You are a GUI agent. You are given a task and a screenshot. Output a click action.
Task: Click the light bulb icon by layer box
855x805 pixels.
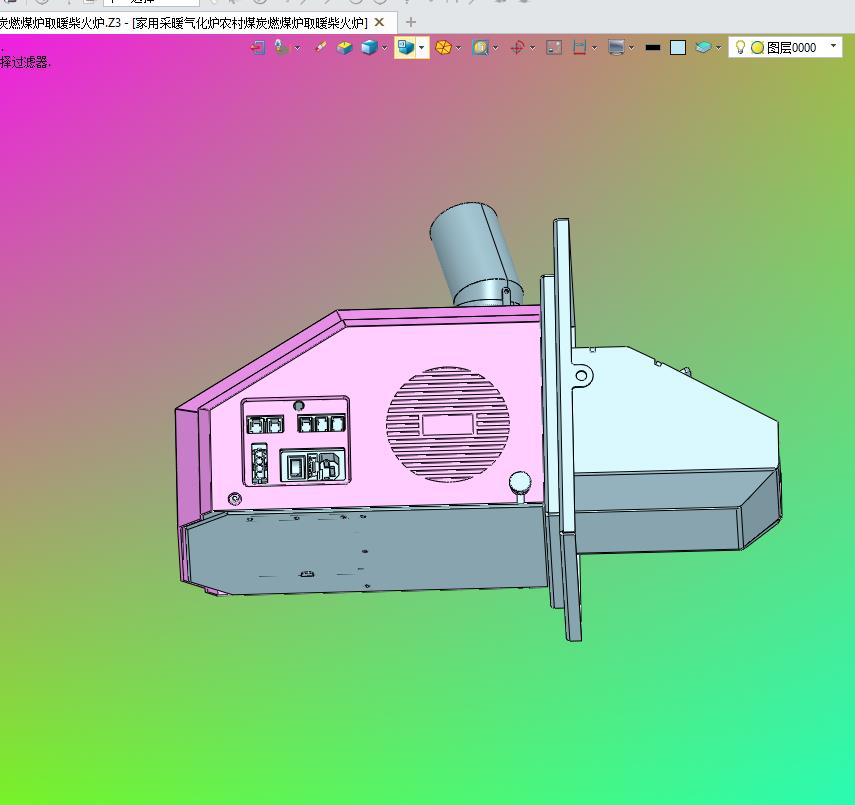click(740, 47)
